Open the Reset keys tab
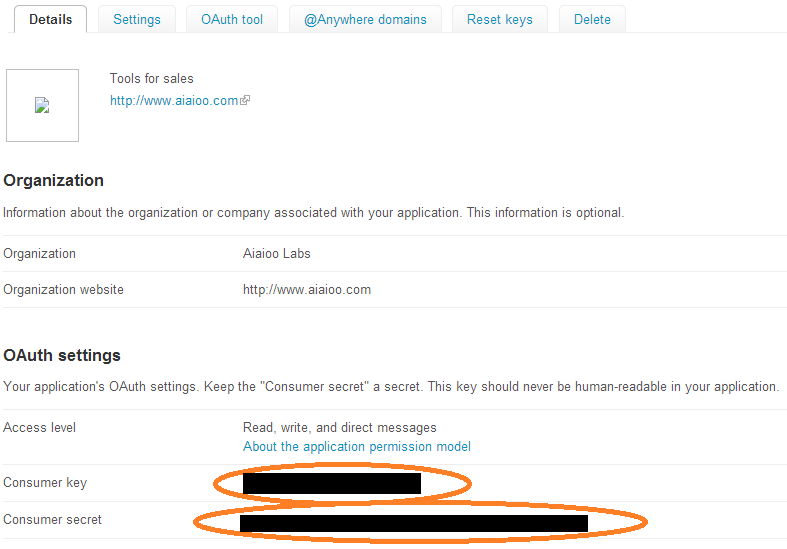This screenshot has width=787, height=549. (499, 20)
